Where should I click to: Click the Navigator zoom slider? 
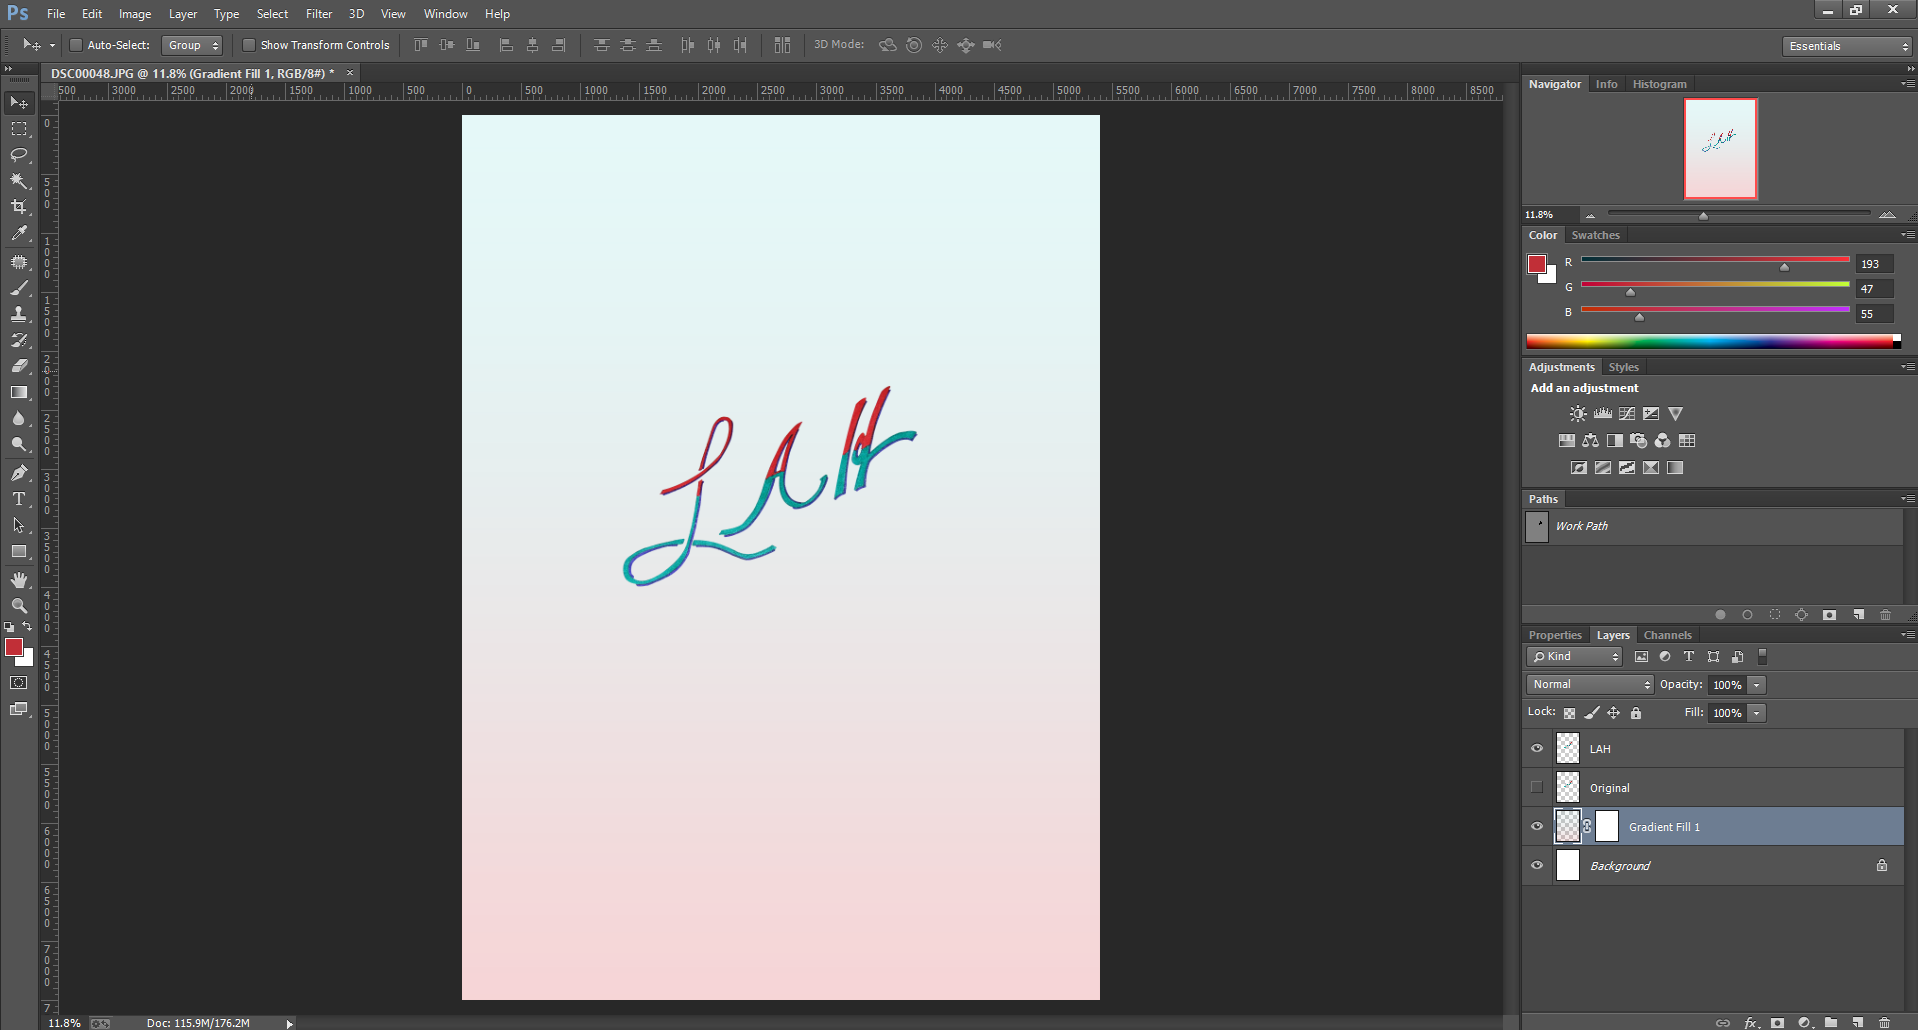coord(1738,214)
